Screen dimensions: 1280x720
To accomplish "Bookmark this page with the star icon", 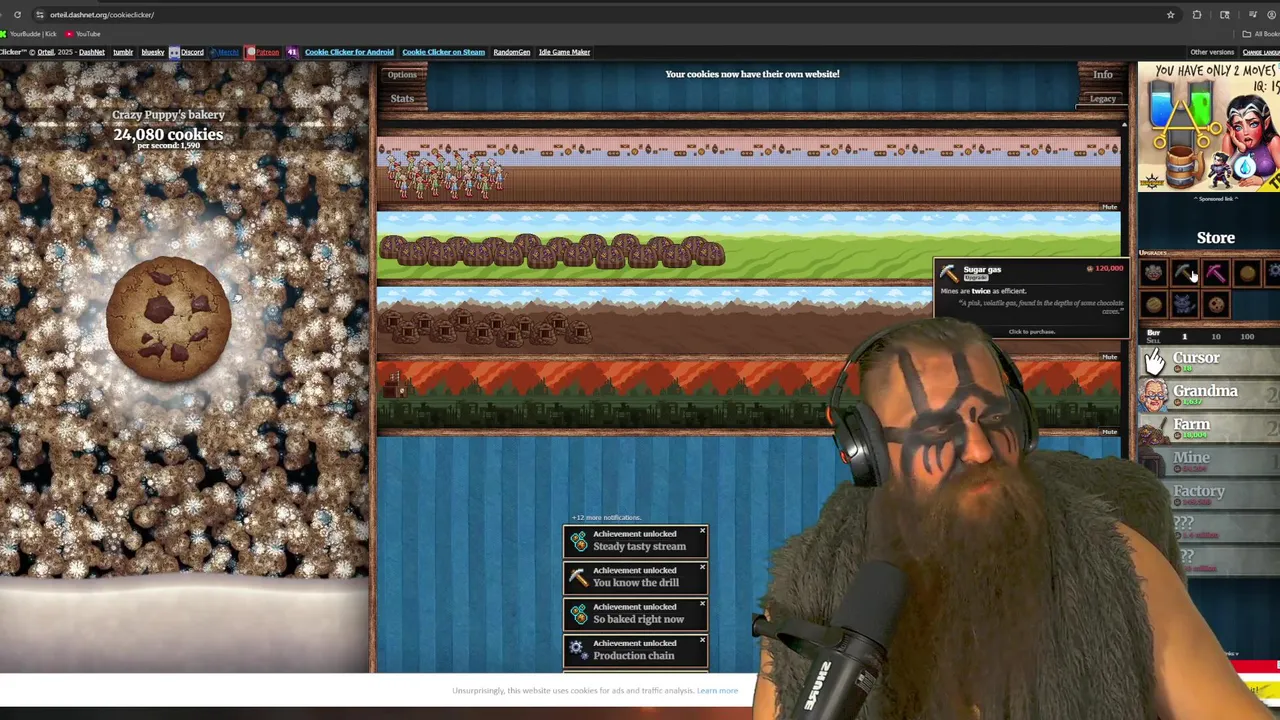I will pyautogui.click(x=1170, y=15).
